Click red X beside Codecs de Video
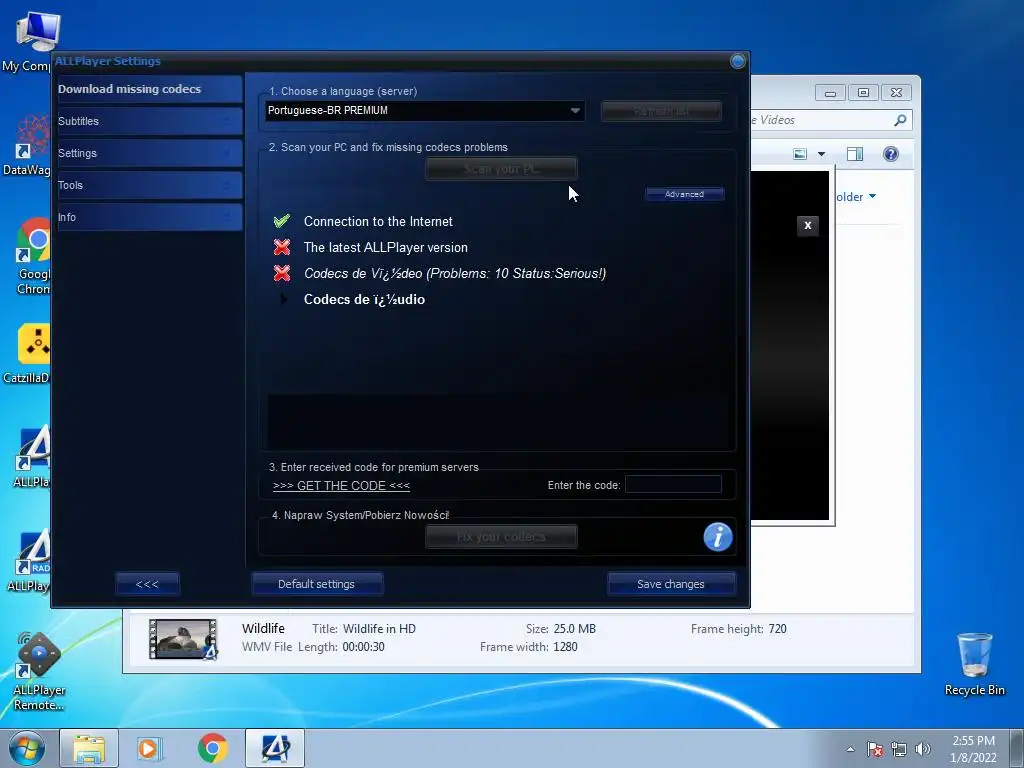This screenshot has width=1024, height=768. (x=281, y=273)
